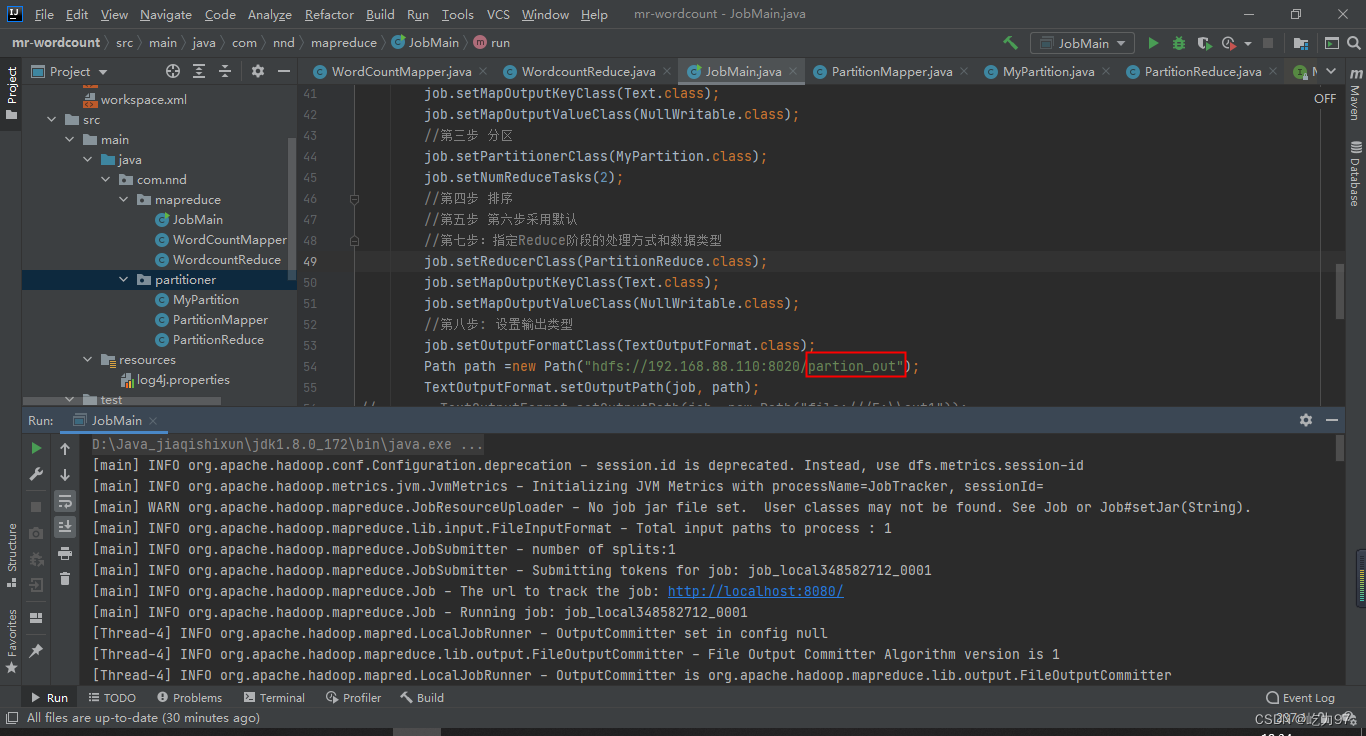Collapse the partitioner package node

(x=124, y=279)
